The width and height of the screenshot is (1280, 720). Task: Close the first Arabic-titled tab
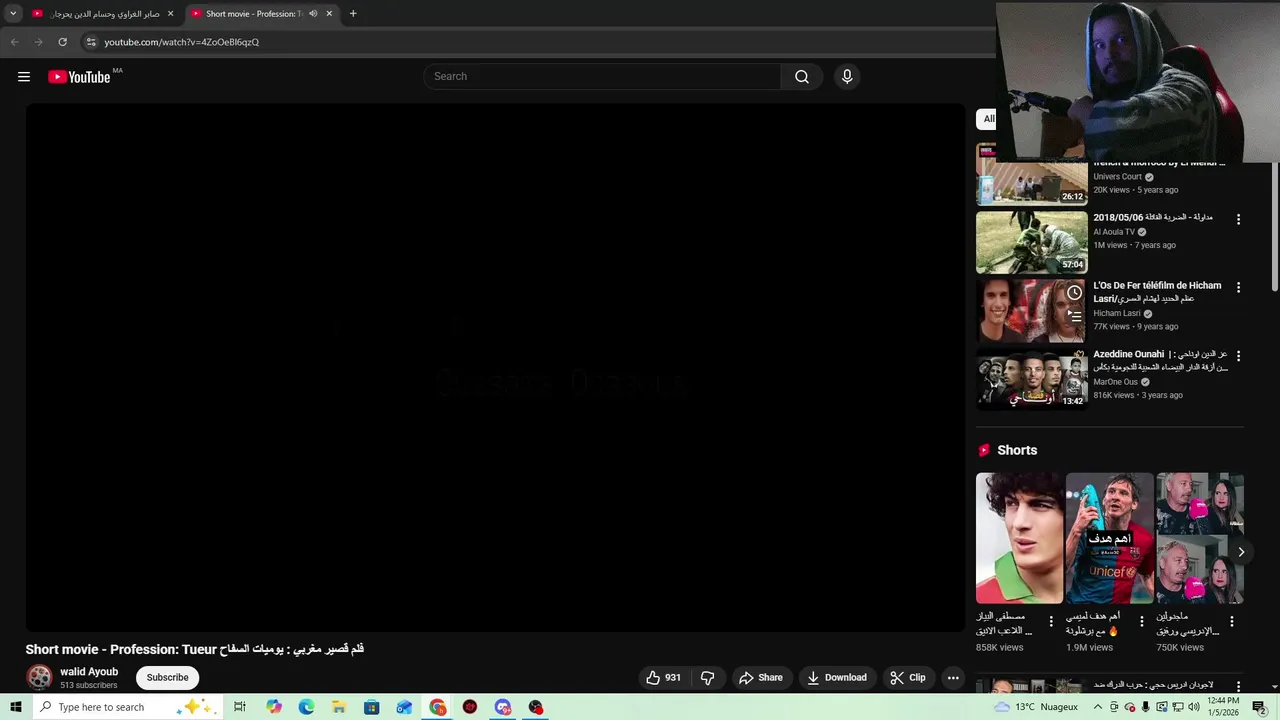[x=170, y=14]
